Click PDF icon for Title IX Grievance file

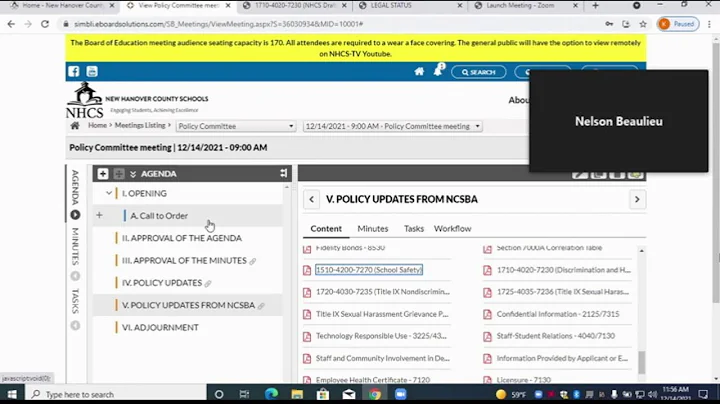click(307, 314)
